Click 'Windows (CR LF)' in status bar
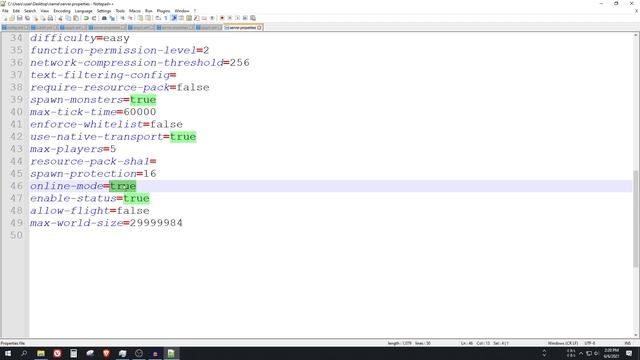 tap(562, 343)
